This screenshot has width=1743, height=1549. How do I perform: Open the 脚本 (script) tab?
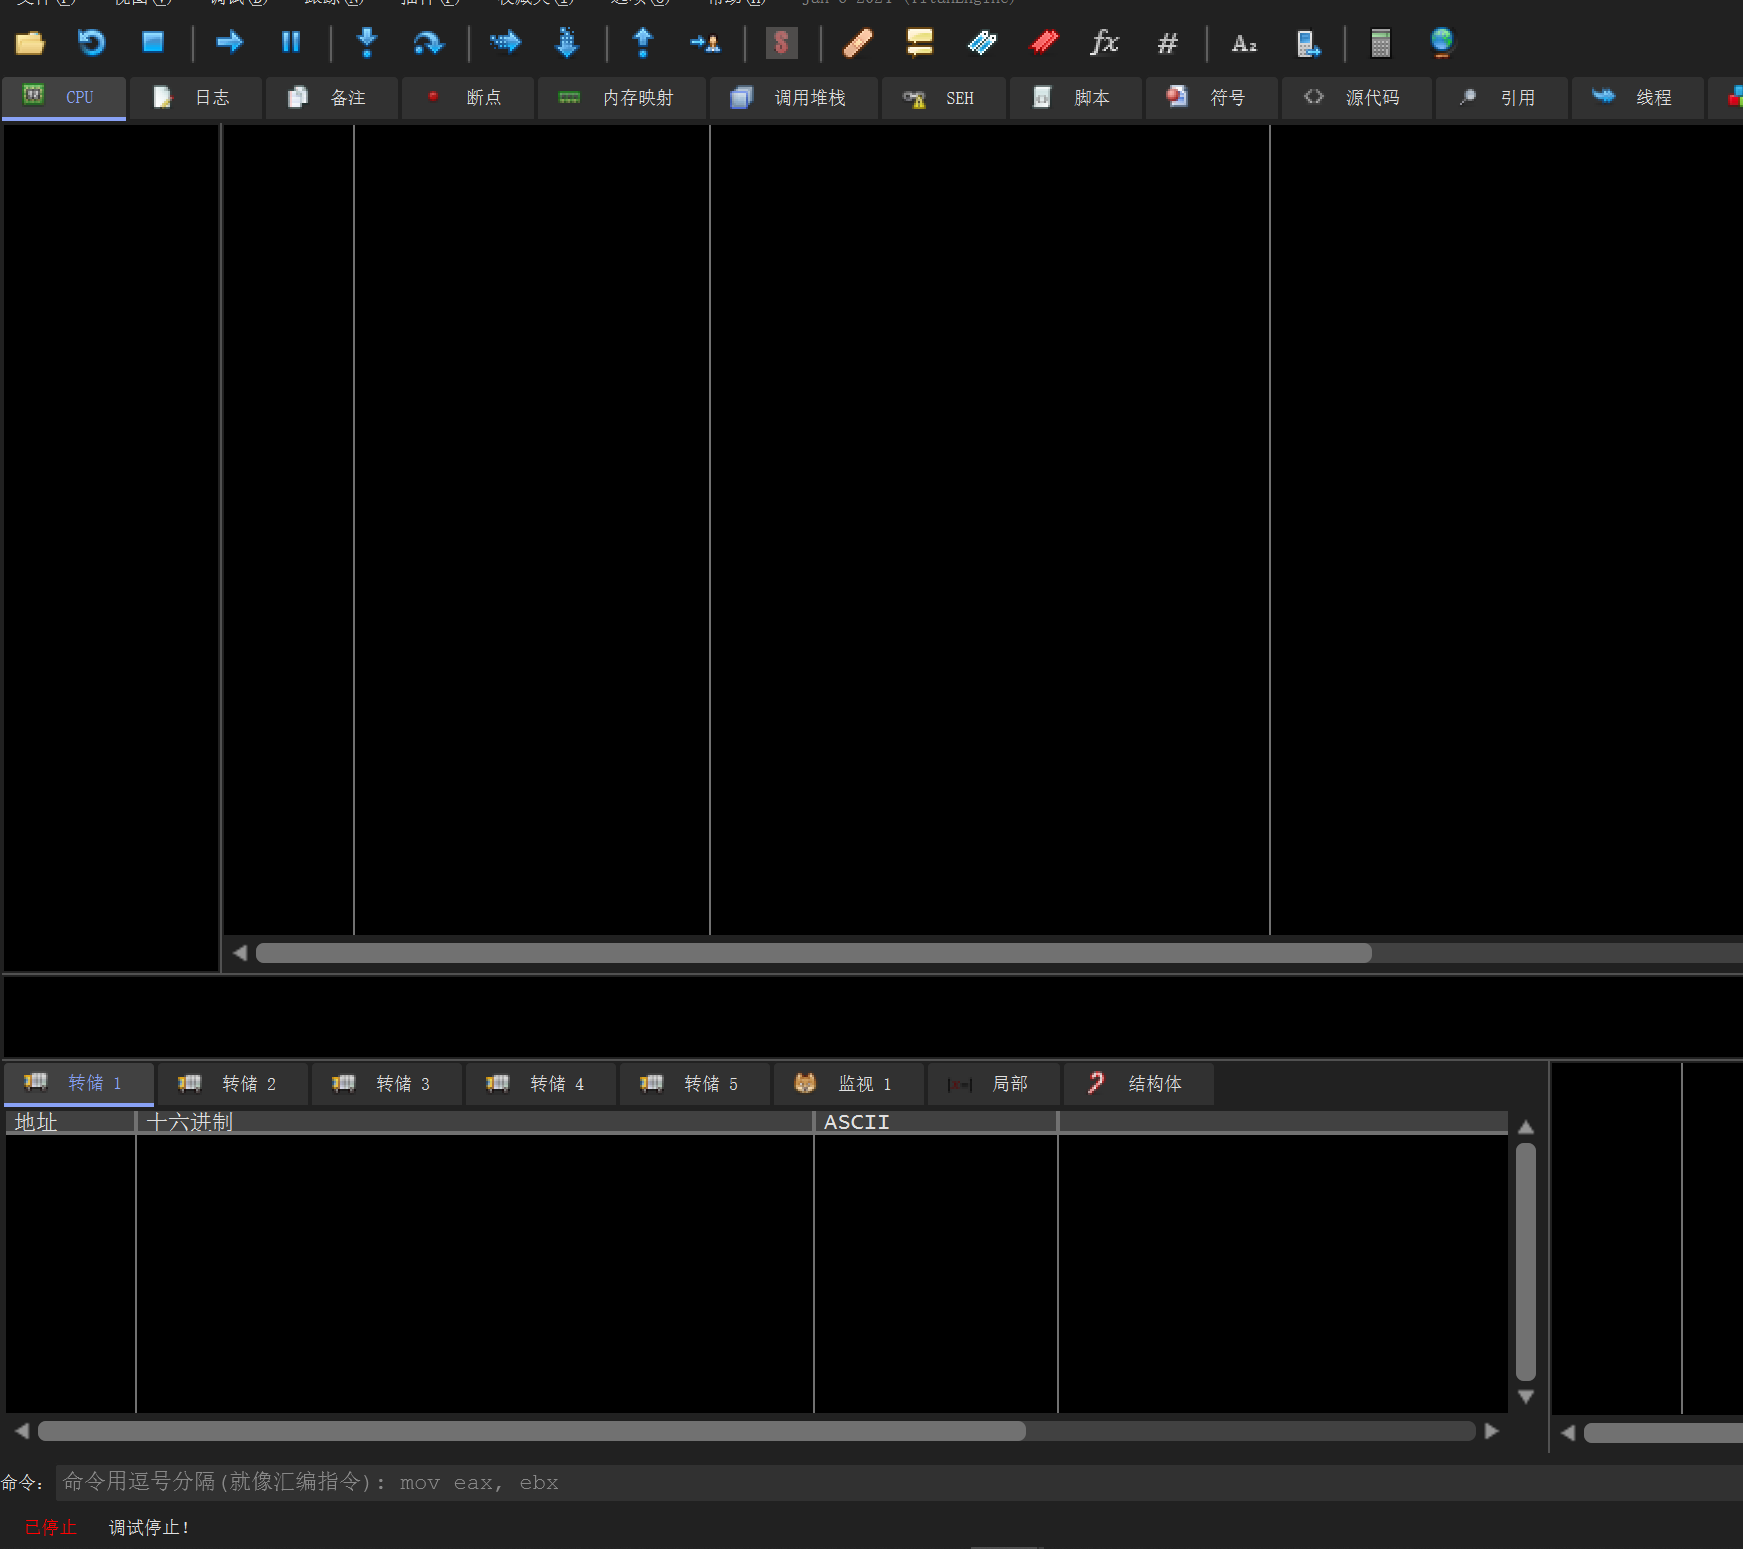pos(1076,98)
